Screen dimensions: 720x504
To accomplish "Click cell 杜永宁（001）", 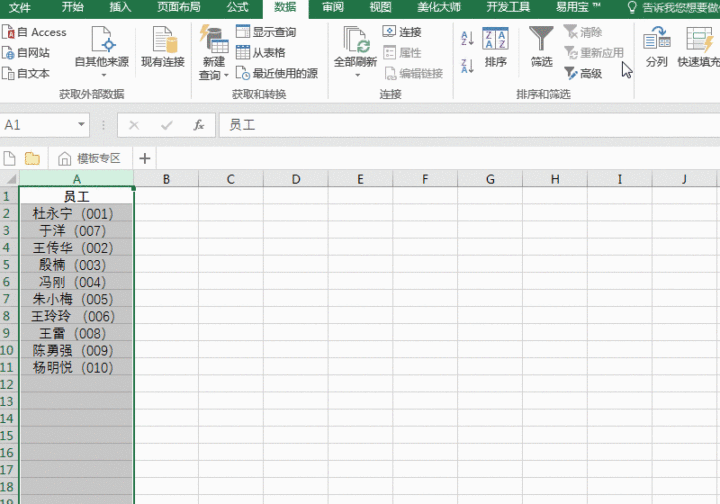I will click(77, 213).
